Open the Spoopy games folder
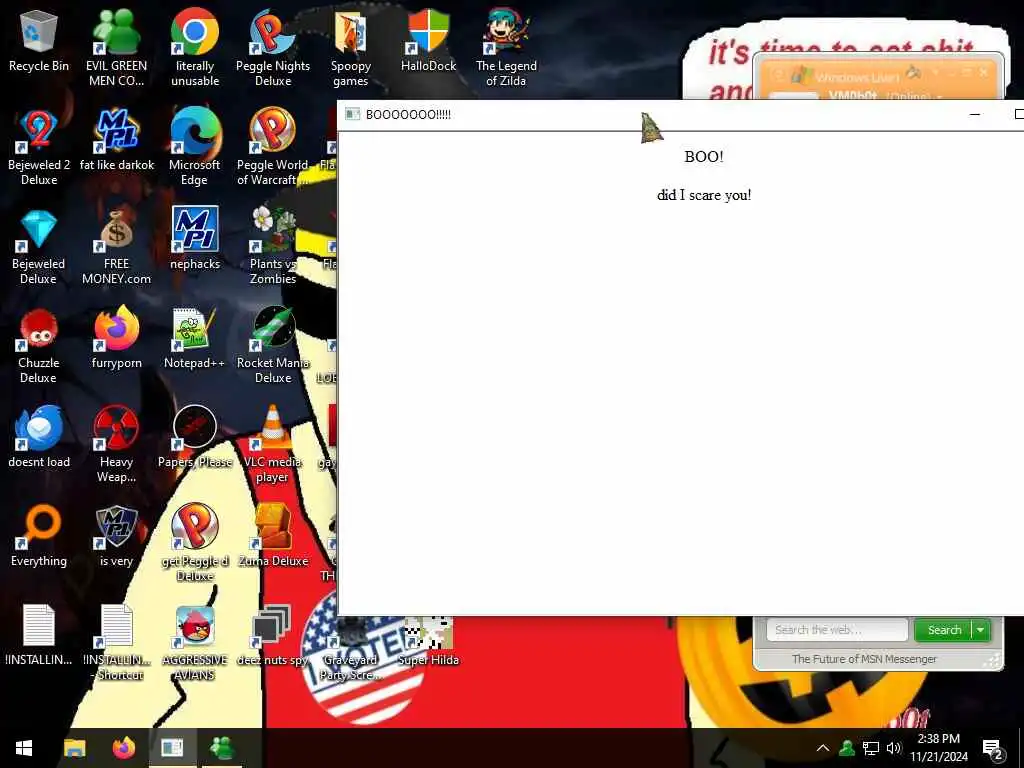Screen dimensions: 1024x768 (x=351, y=48)
